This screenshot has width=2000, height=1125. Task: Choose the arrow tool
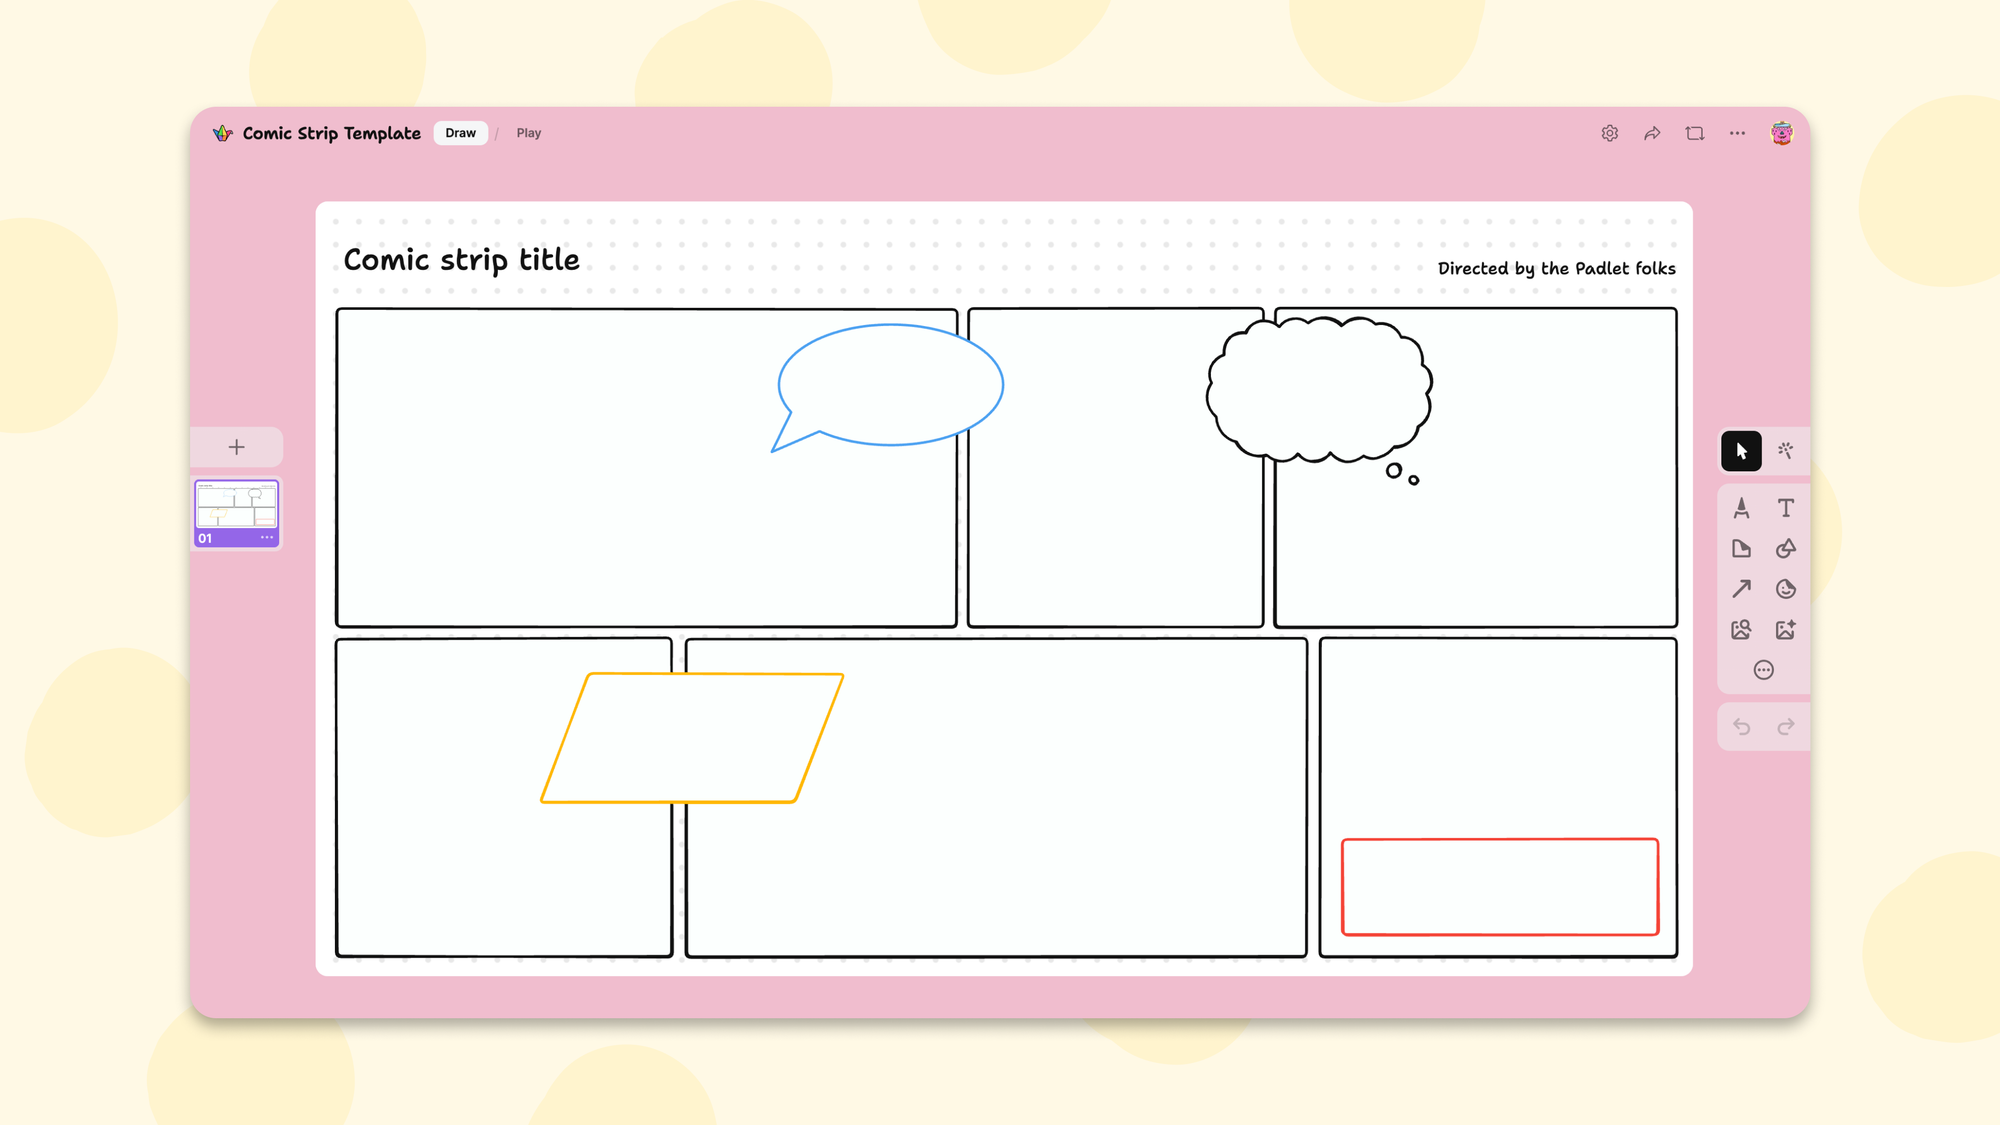coord(1741,589)
